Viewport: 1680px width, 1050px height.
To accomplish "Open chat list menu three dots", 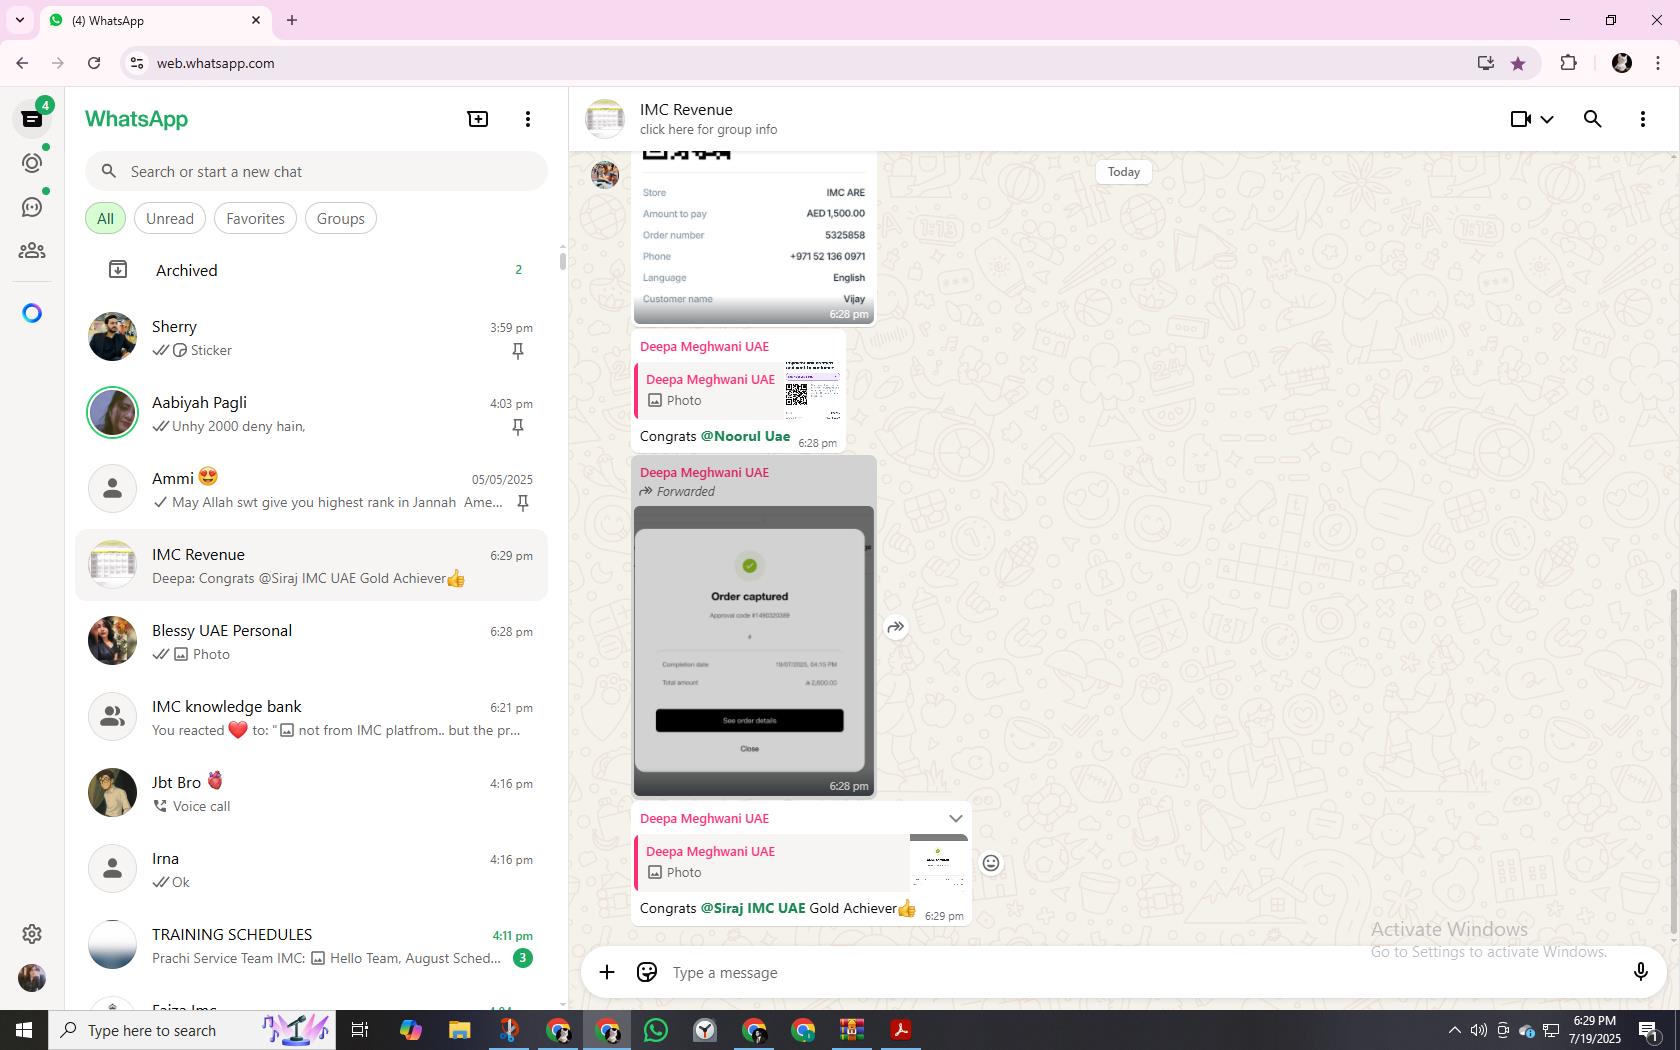I will [528, 119].
